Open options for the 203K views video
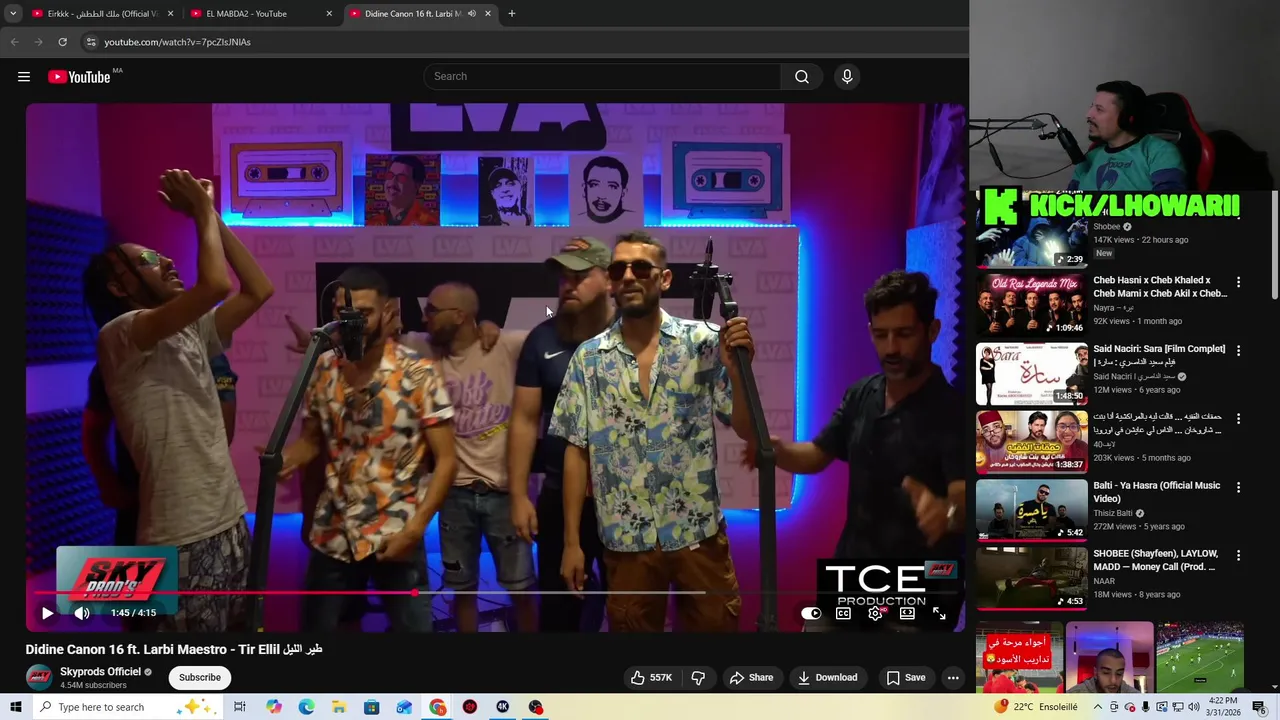This screenshot has height=720, width=1280. click(x=1238, y=419)
